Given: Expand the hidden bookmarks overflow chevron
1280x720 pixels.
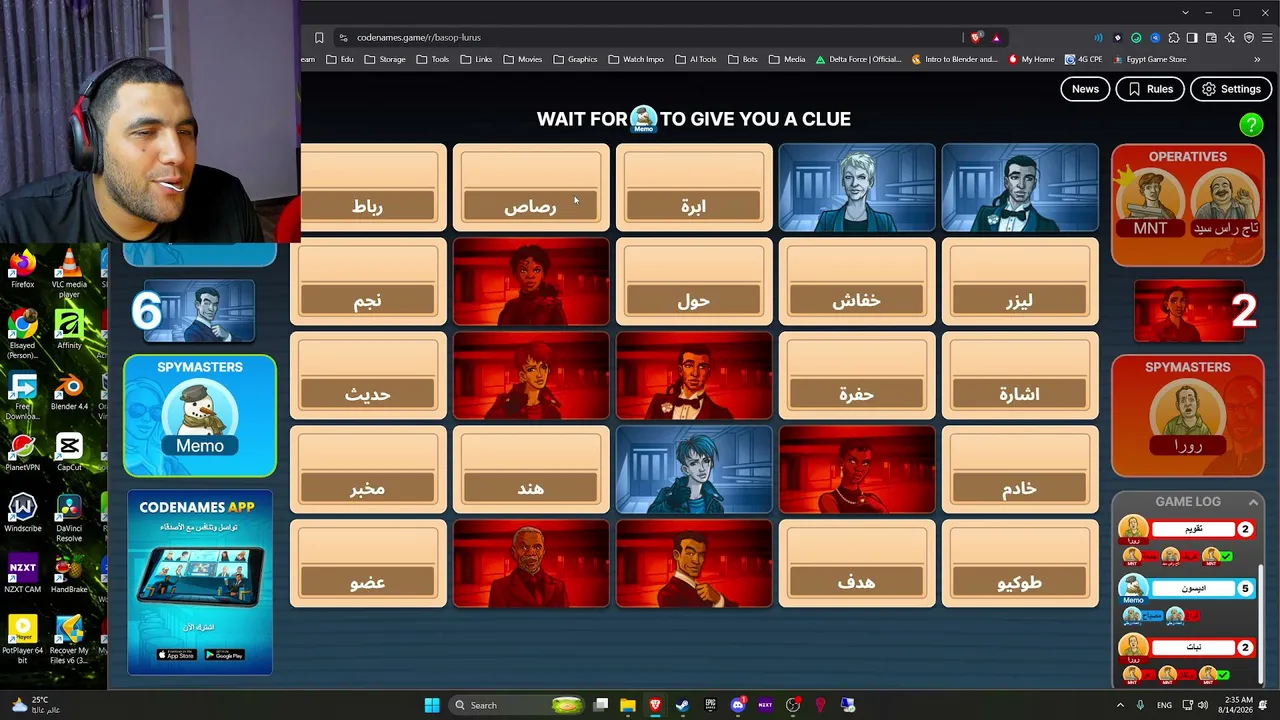Looking at the screenshot, I should 1257,59.
